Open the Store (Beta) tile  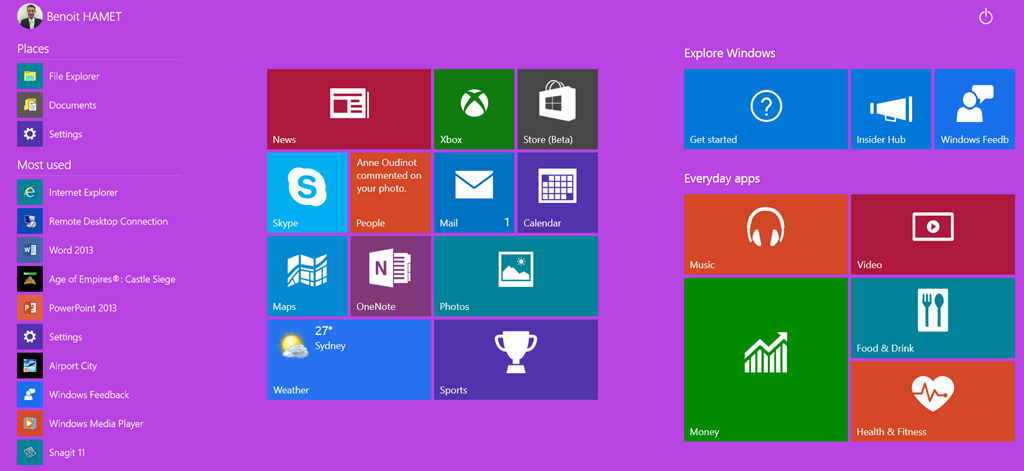[x=557, y=108]
